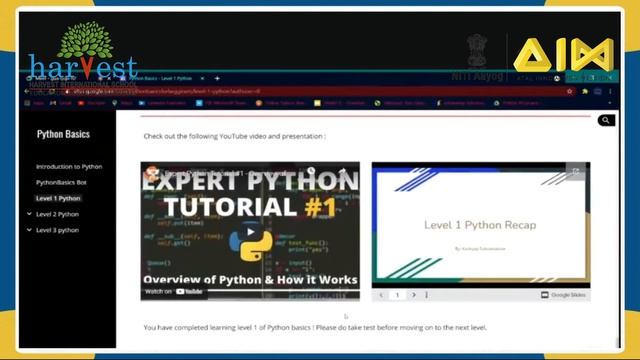Open the slides more-options menu

point(427,295)
